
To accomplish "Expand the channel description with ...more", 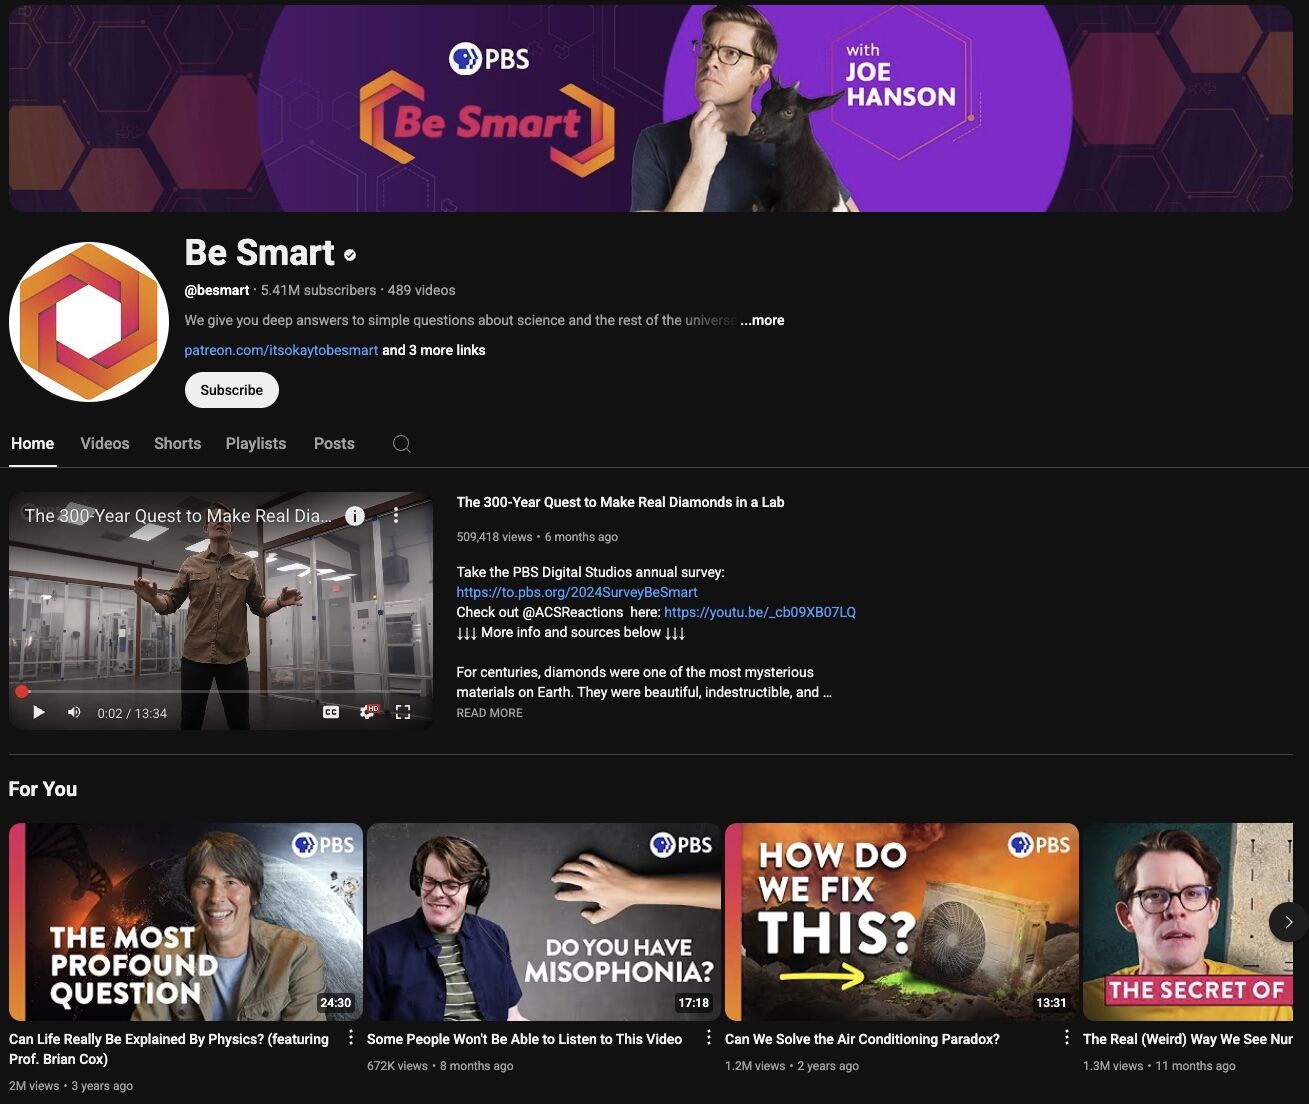I will coord(762,320).
